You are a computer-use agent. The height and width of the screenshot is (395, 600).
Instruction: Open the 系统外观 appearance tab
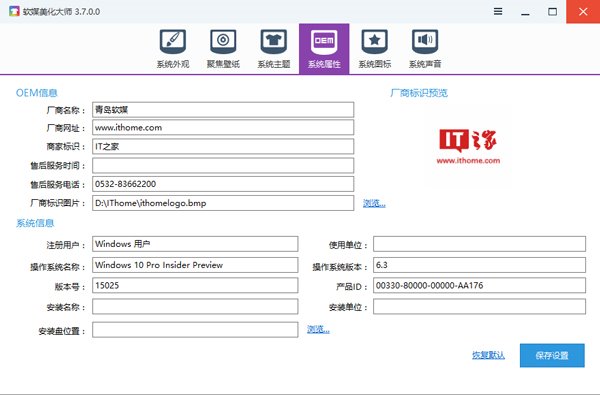(173, 49)
